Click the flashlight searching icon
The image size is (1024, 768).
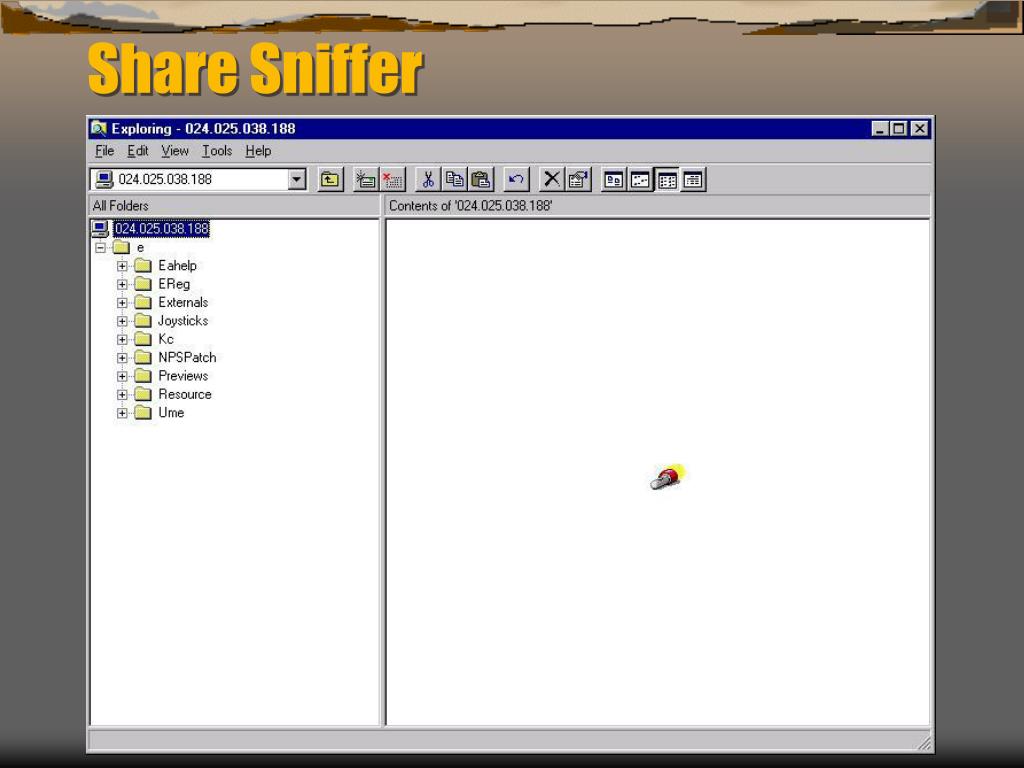point(667,477)
